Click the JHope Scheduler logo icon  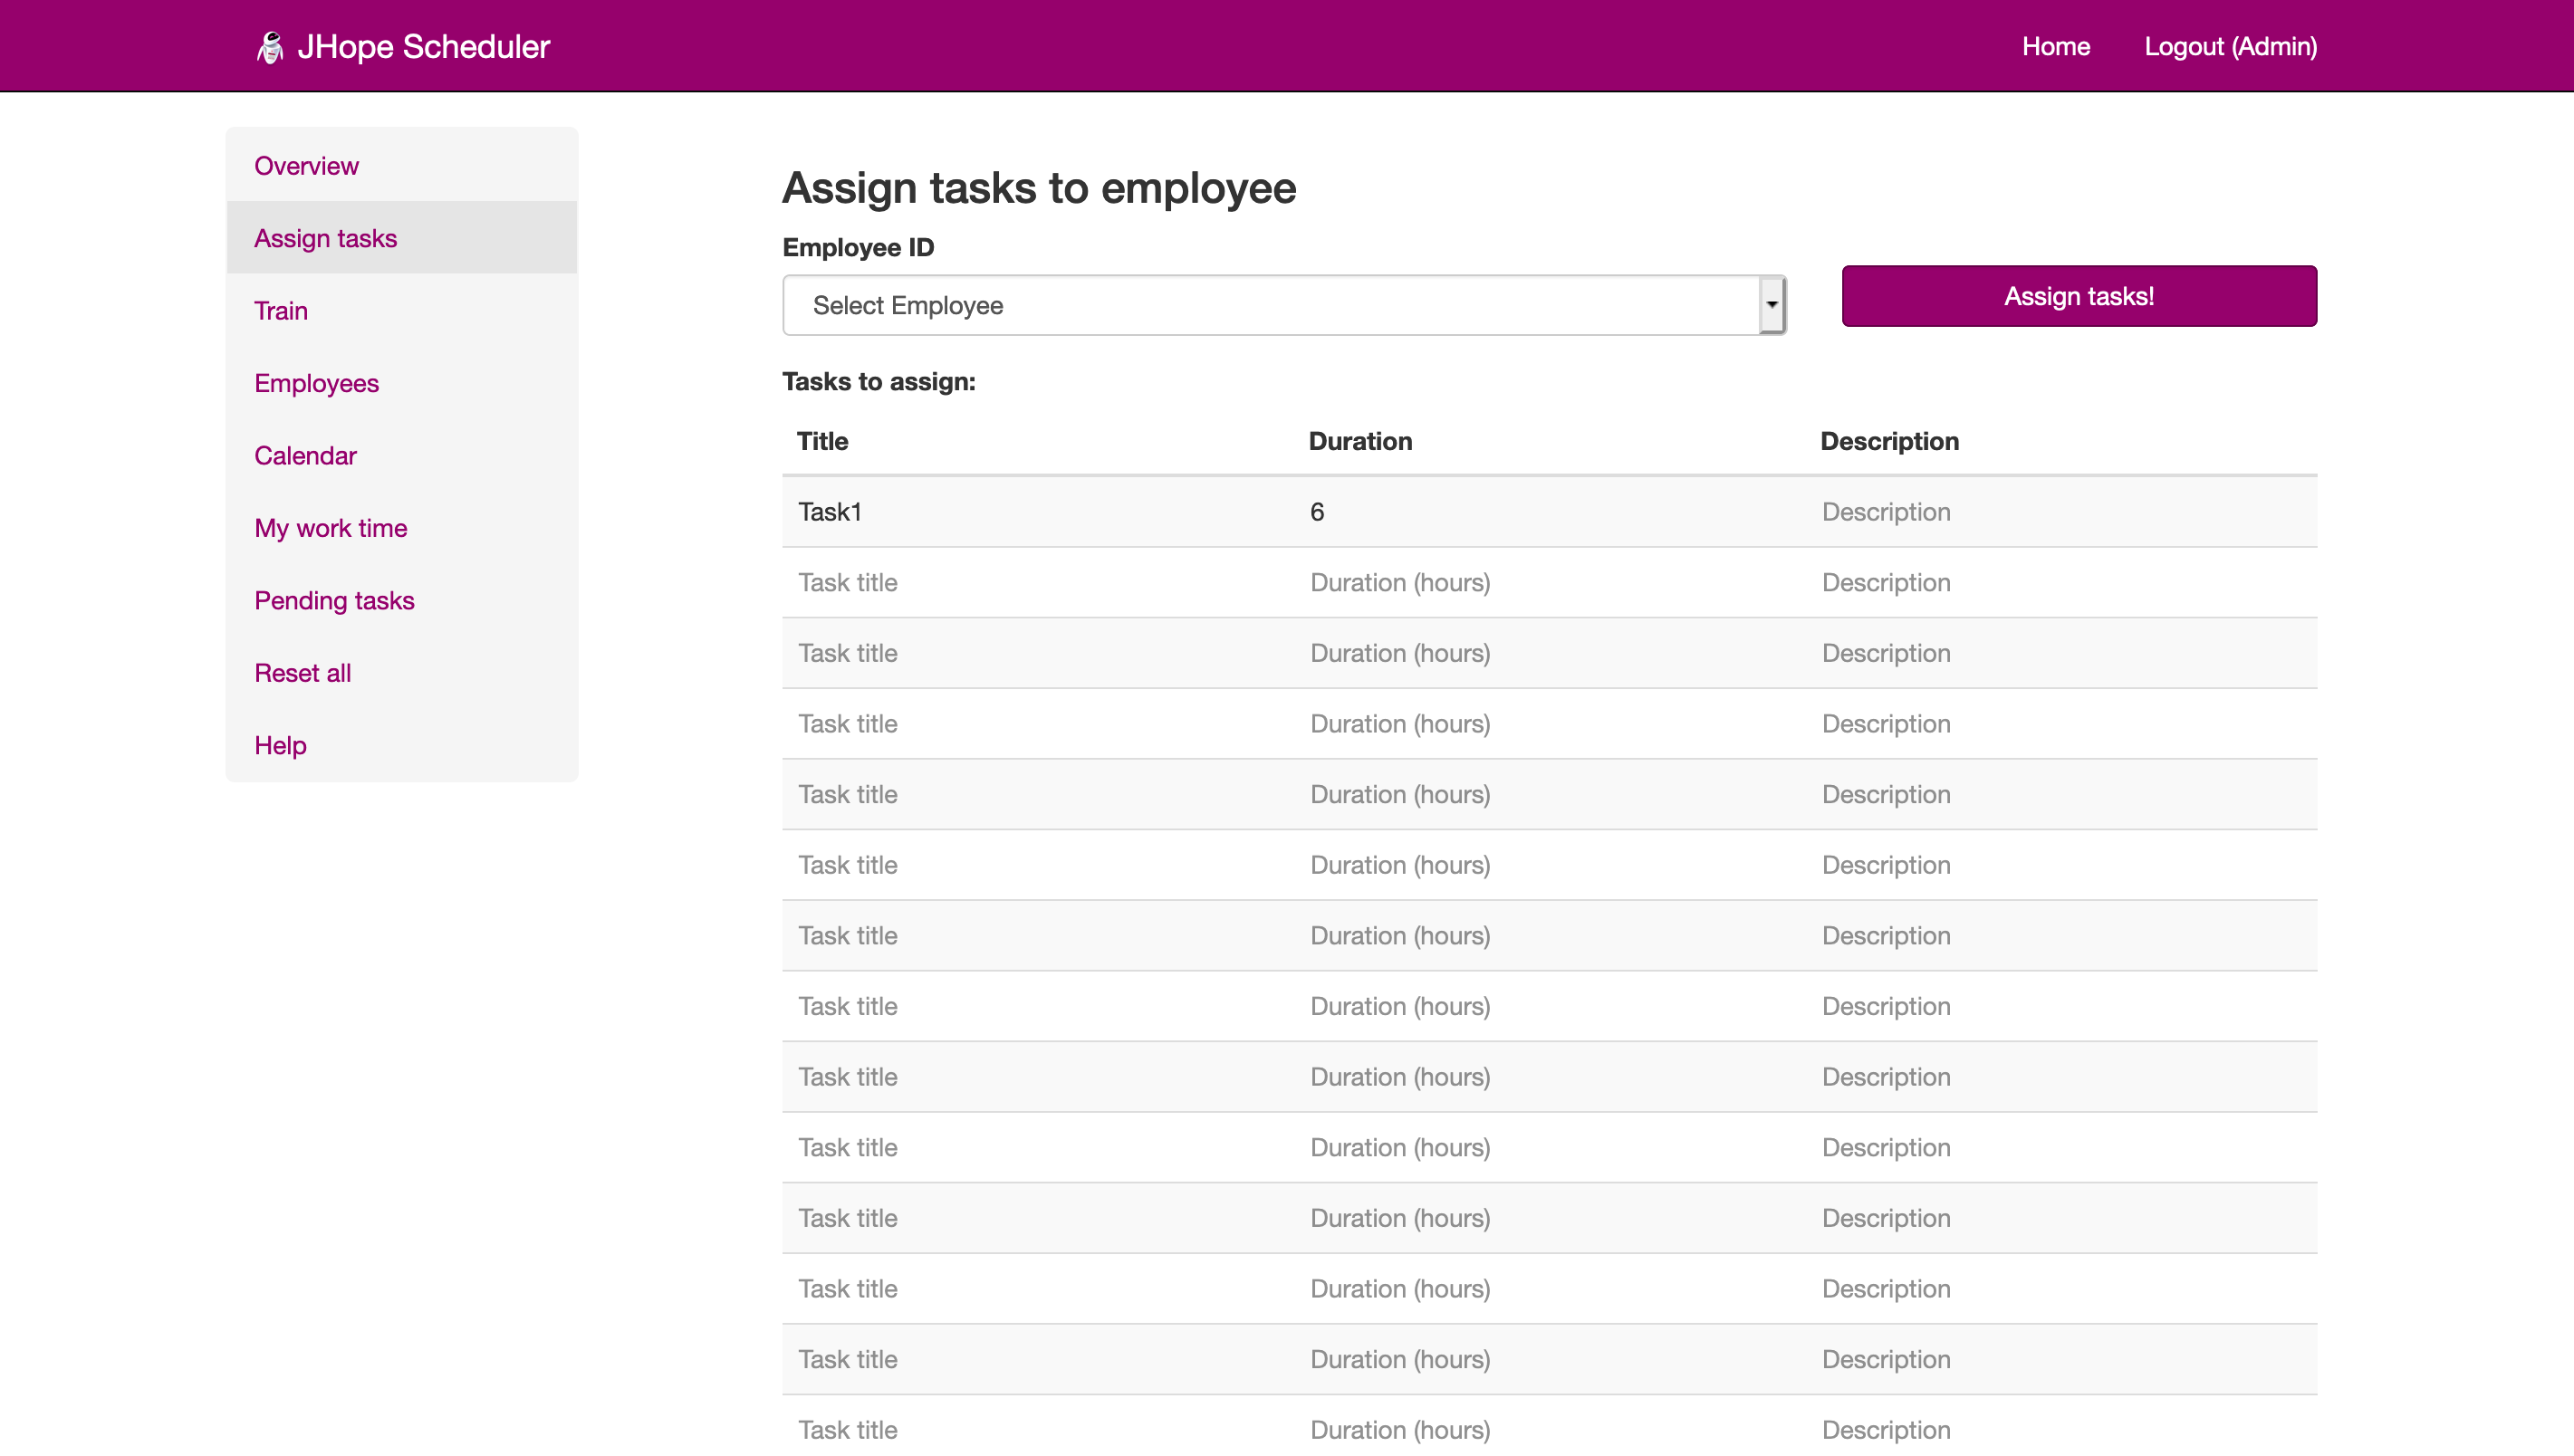point(270,47)
